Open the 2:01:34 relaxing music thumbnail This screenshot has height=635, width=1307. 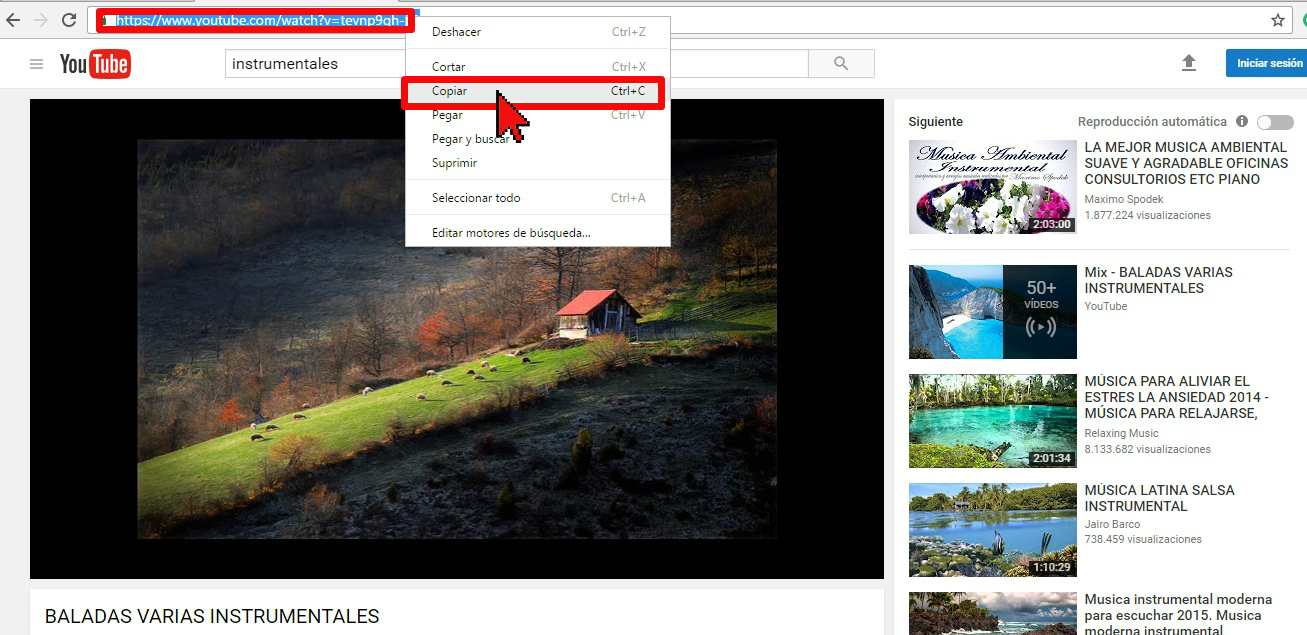(993, 421)
